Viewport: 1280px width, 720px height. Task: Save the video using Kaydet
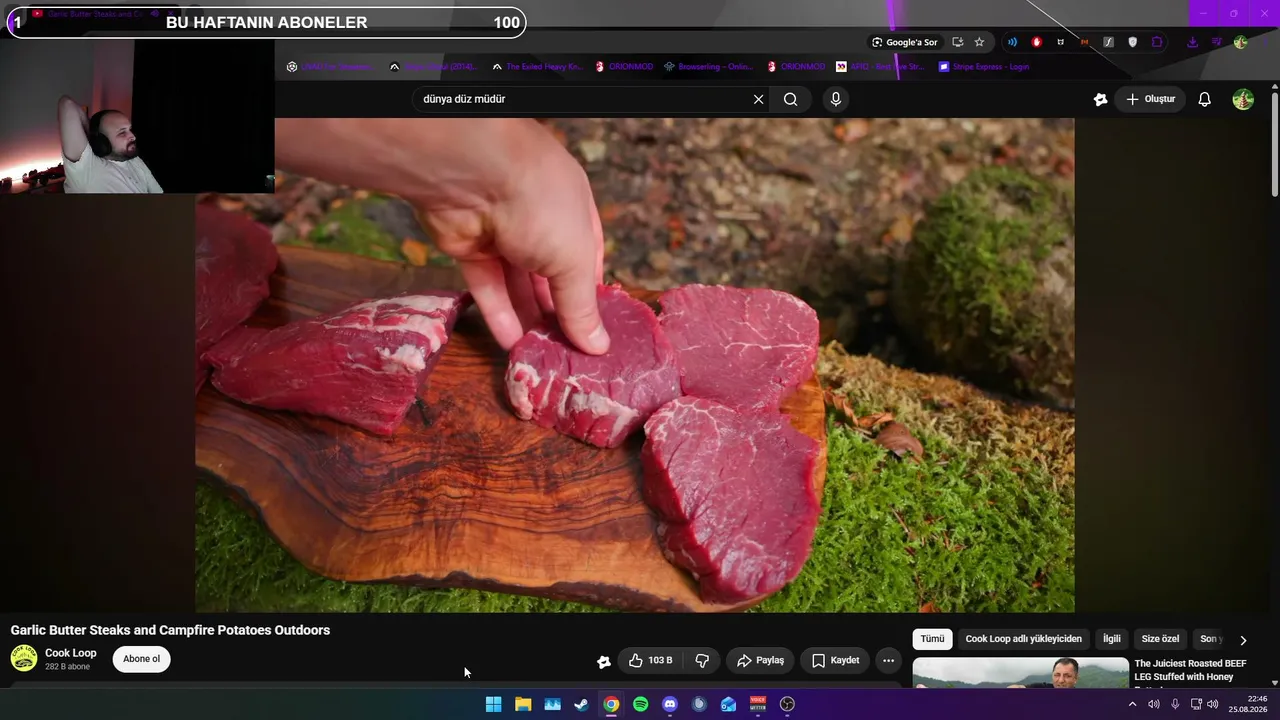coord(835,660)
